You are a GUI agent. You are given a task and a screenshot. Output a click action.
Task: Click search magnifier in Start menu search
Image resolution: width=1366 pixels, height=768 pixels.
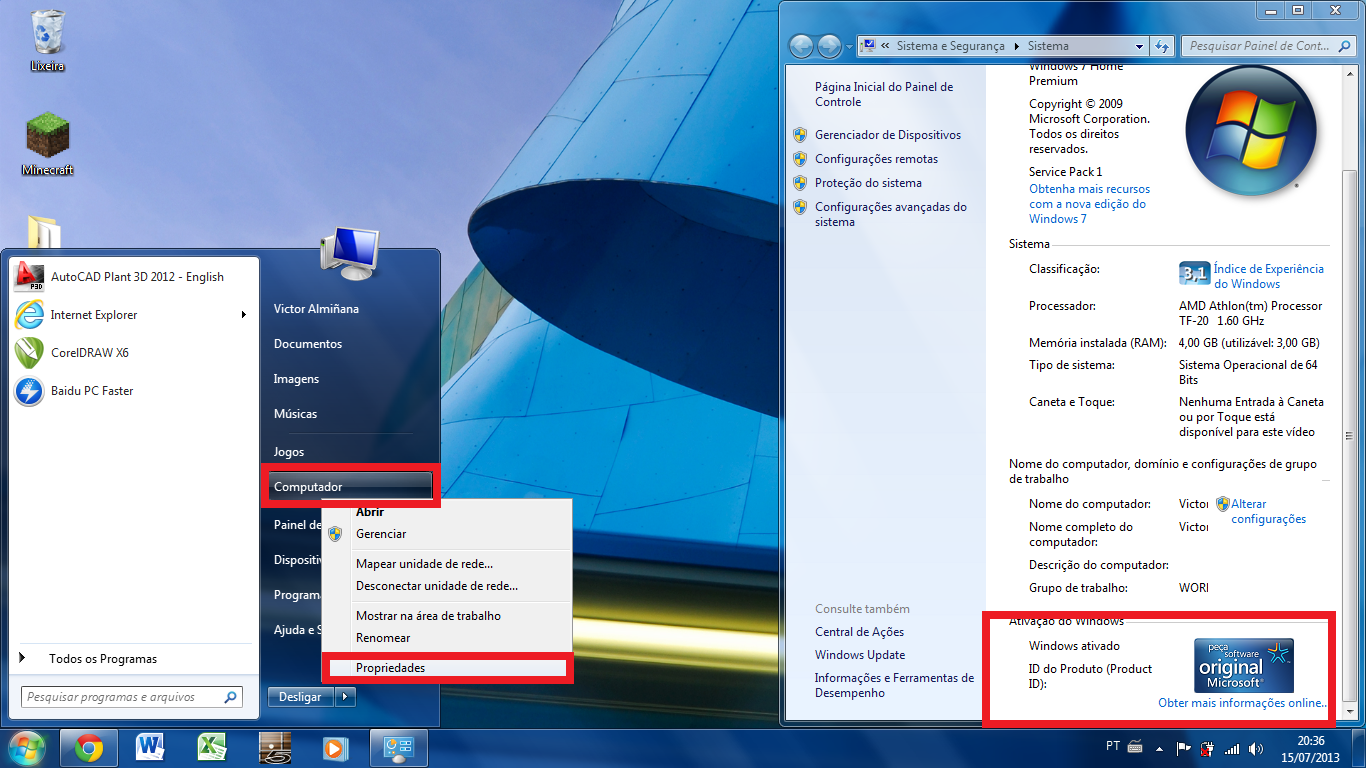click(231, 697)
